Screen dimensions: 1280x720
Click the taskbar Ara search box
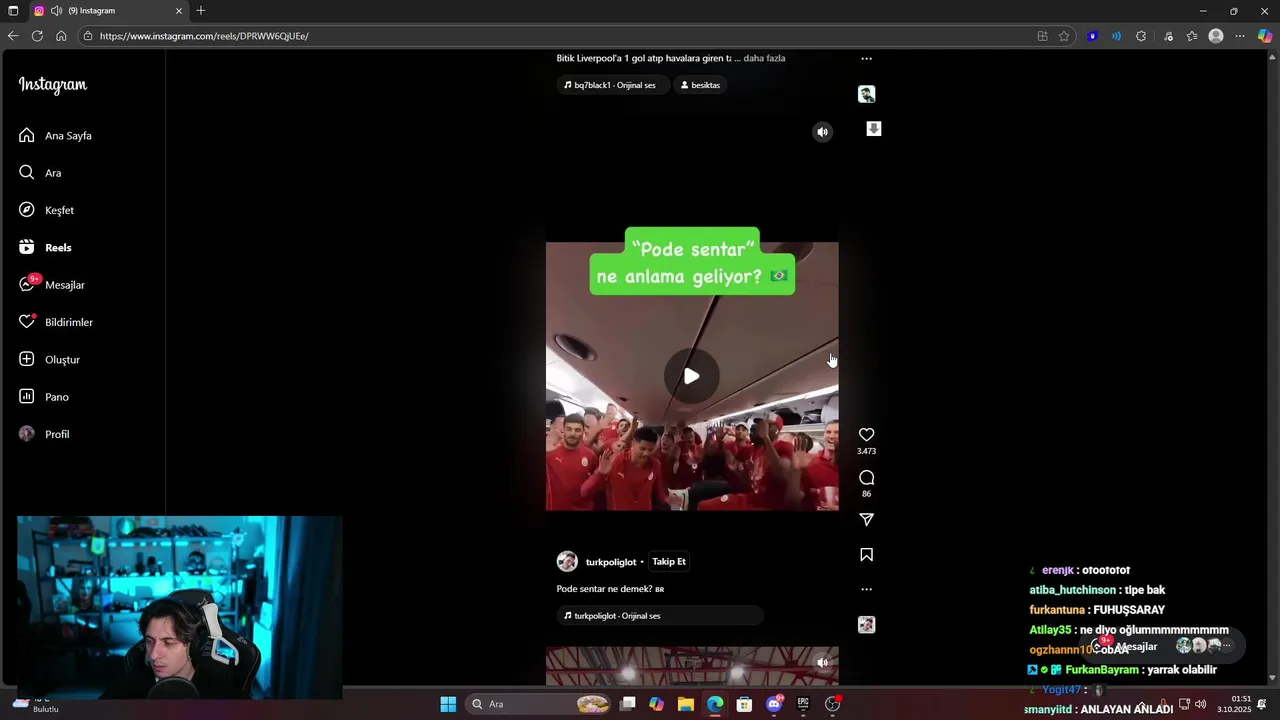pyautogui.click(x=540, y=704)
